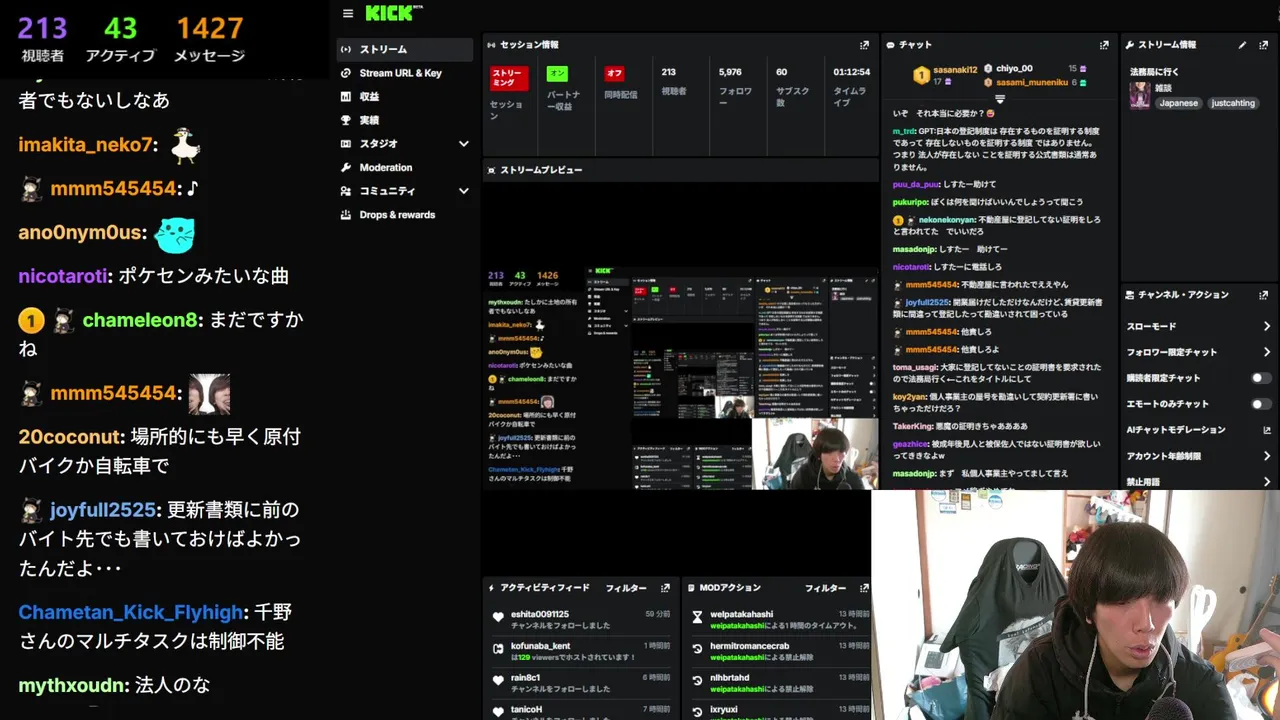The width and height of the screenshot is (1280, 720).
Task: Edit stream info with pencil icon
Action: click(x=1243, y=45)
